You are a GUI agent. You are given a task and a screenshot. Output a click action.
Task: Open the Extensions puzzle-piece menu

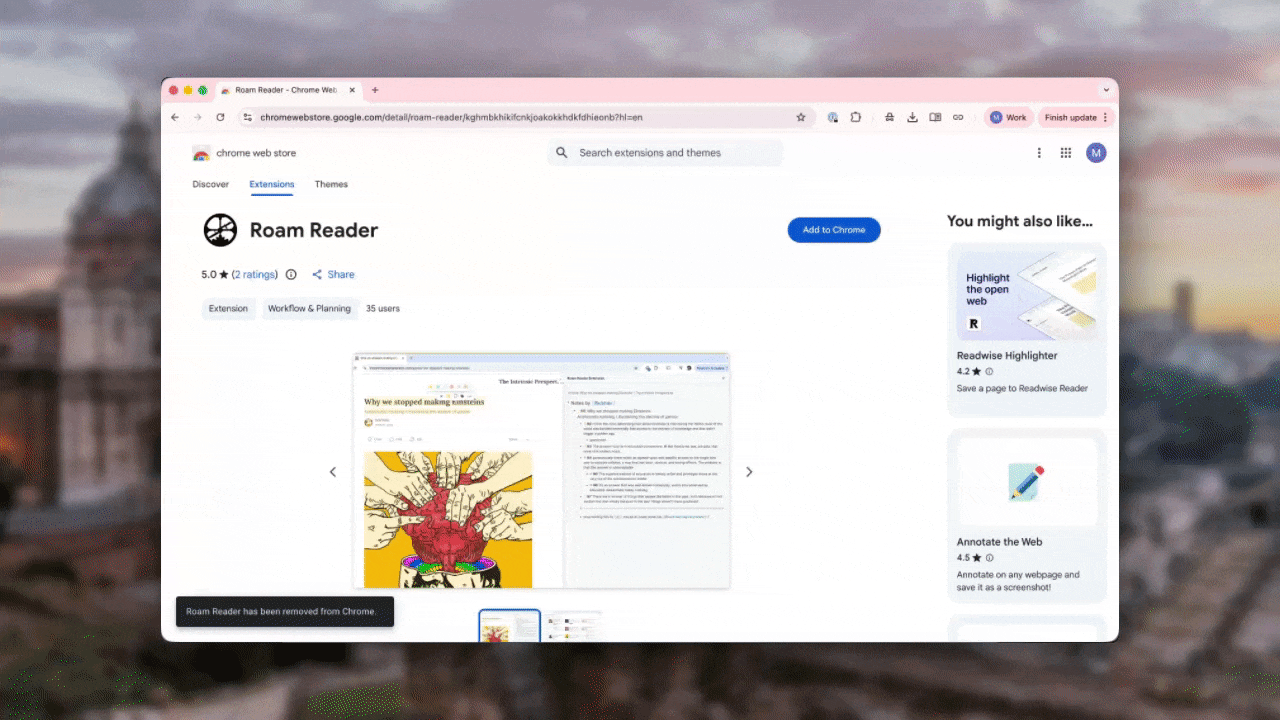(x=856, y=117)
